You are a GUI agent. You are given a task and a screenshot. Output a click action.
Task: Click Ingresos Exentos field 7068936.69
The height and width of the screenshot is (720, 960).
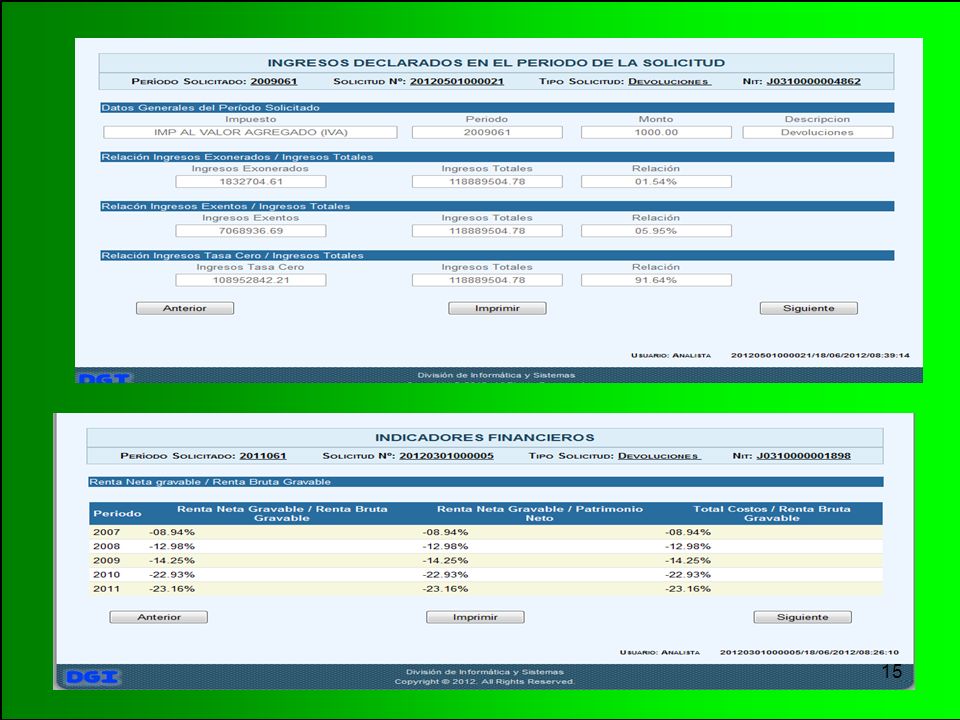[x=251, y=231]
